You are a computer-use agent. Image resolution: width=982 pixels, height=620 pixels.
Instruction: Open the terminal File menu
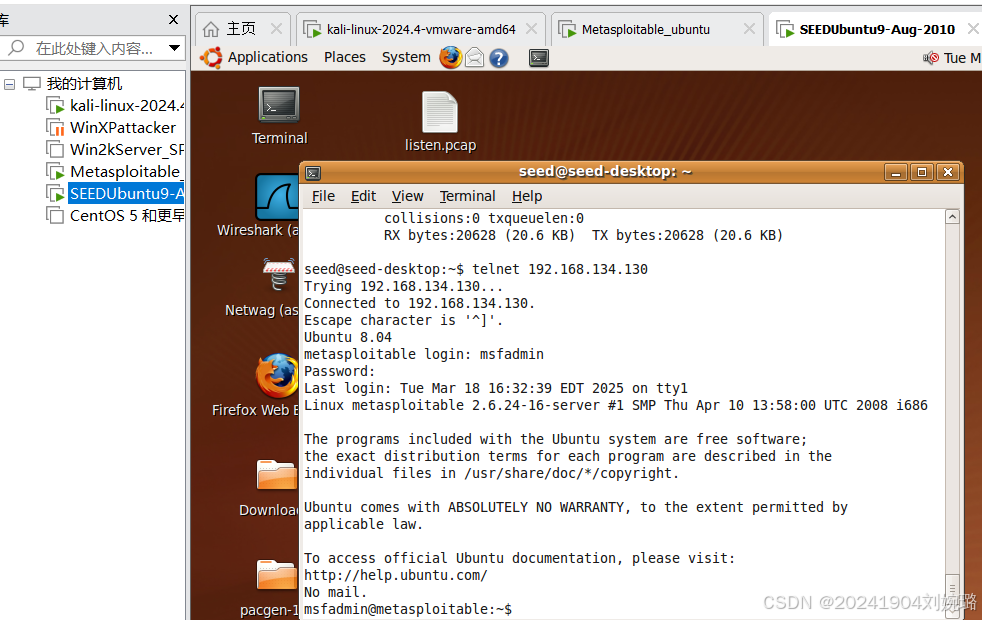point(323,196)
